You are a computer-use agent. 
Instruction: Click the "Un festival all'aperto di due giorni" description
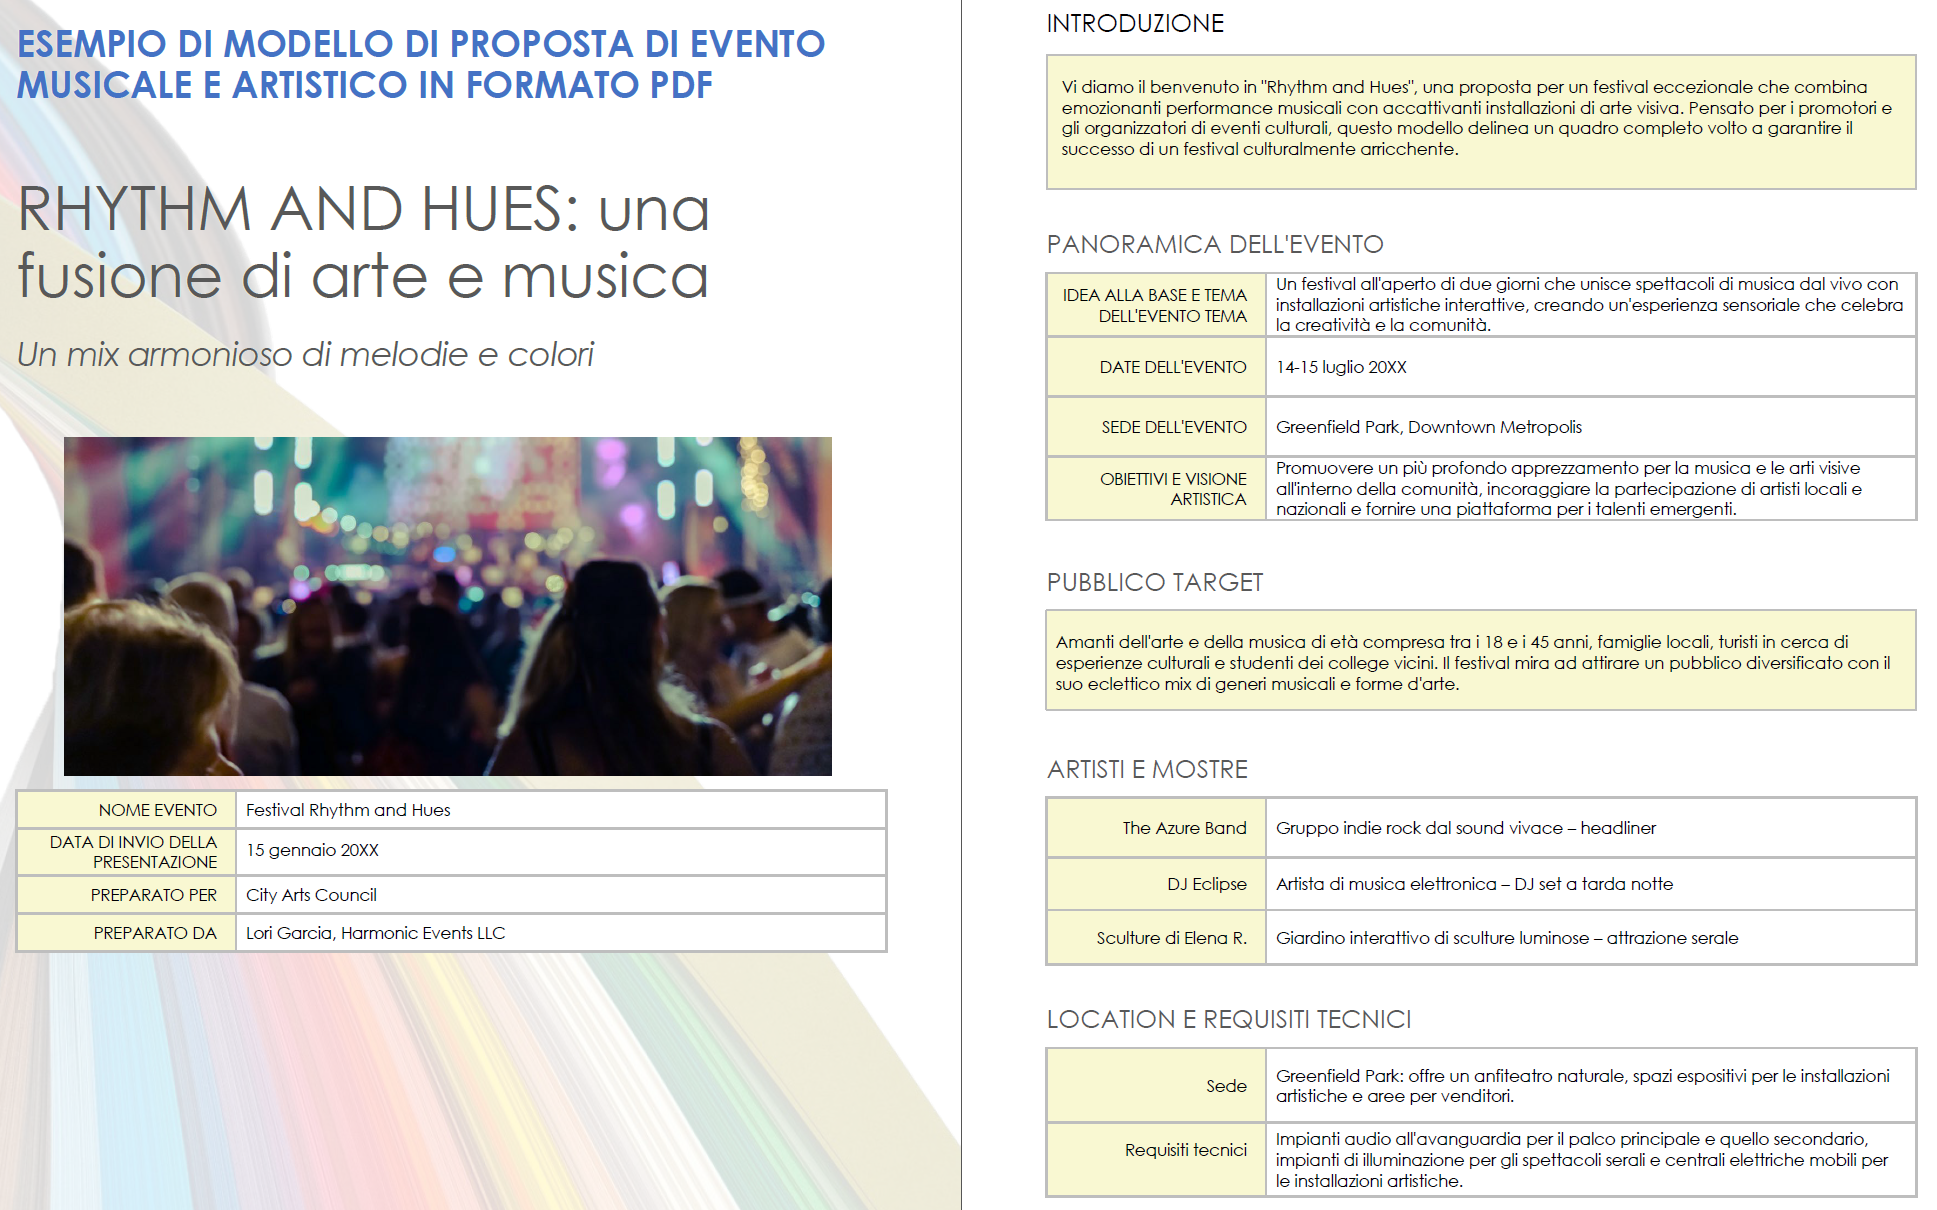click(1591, 305)
